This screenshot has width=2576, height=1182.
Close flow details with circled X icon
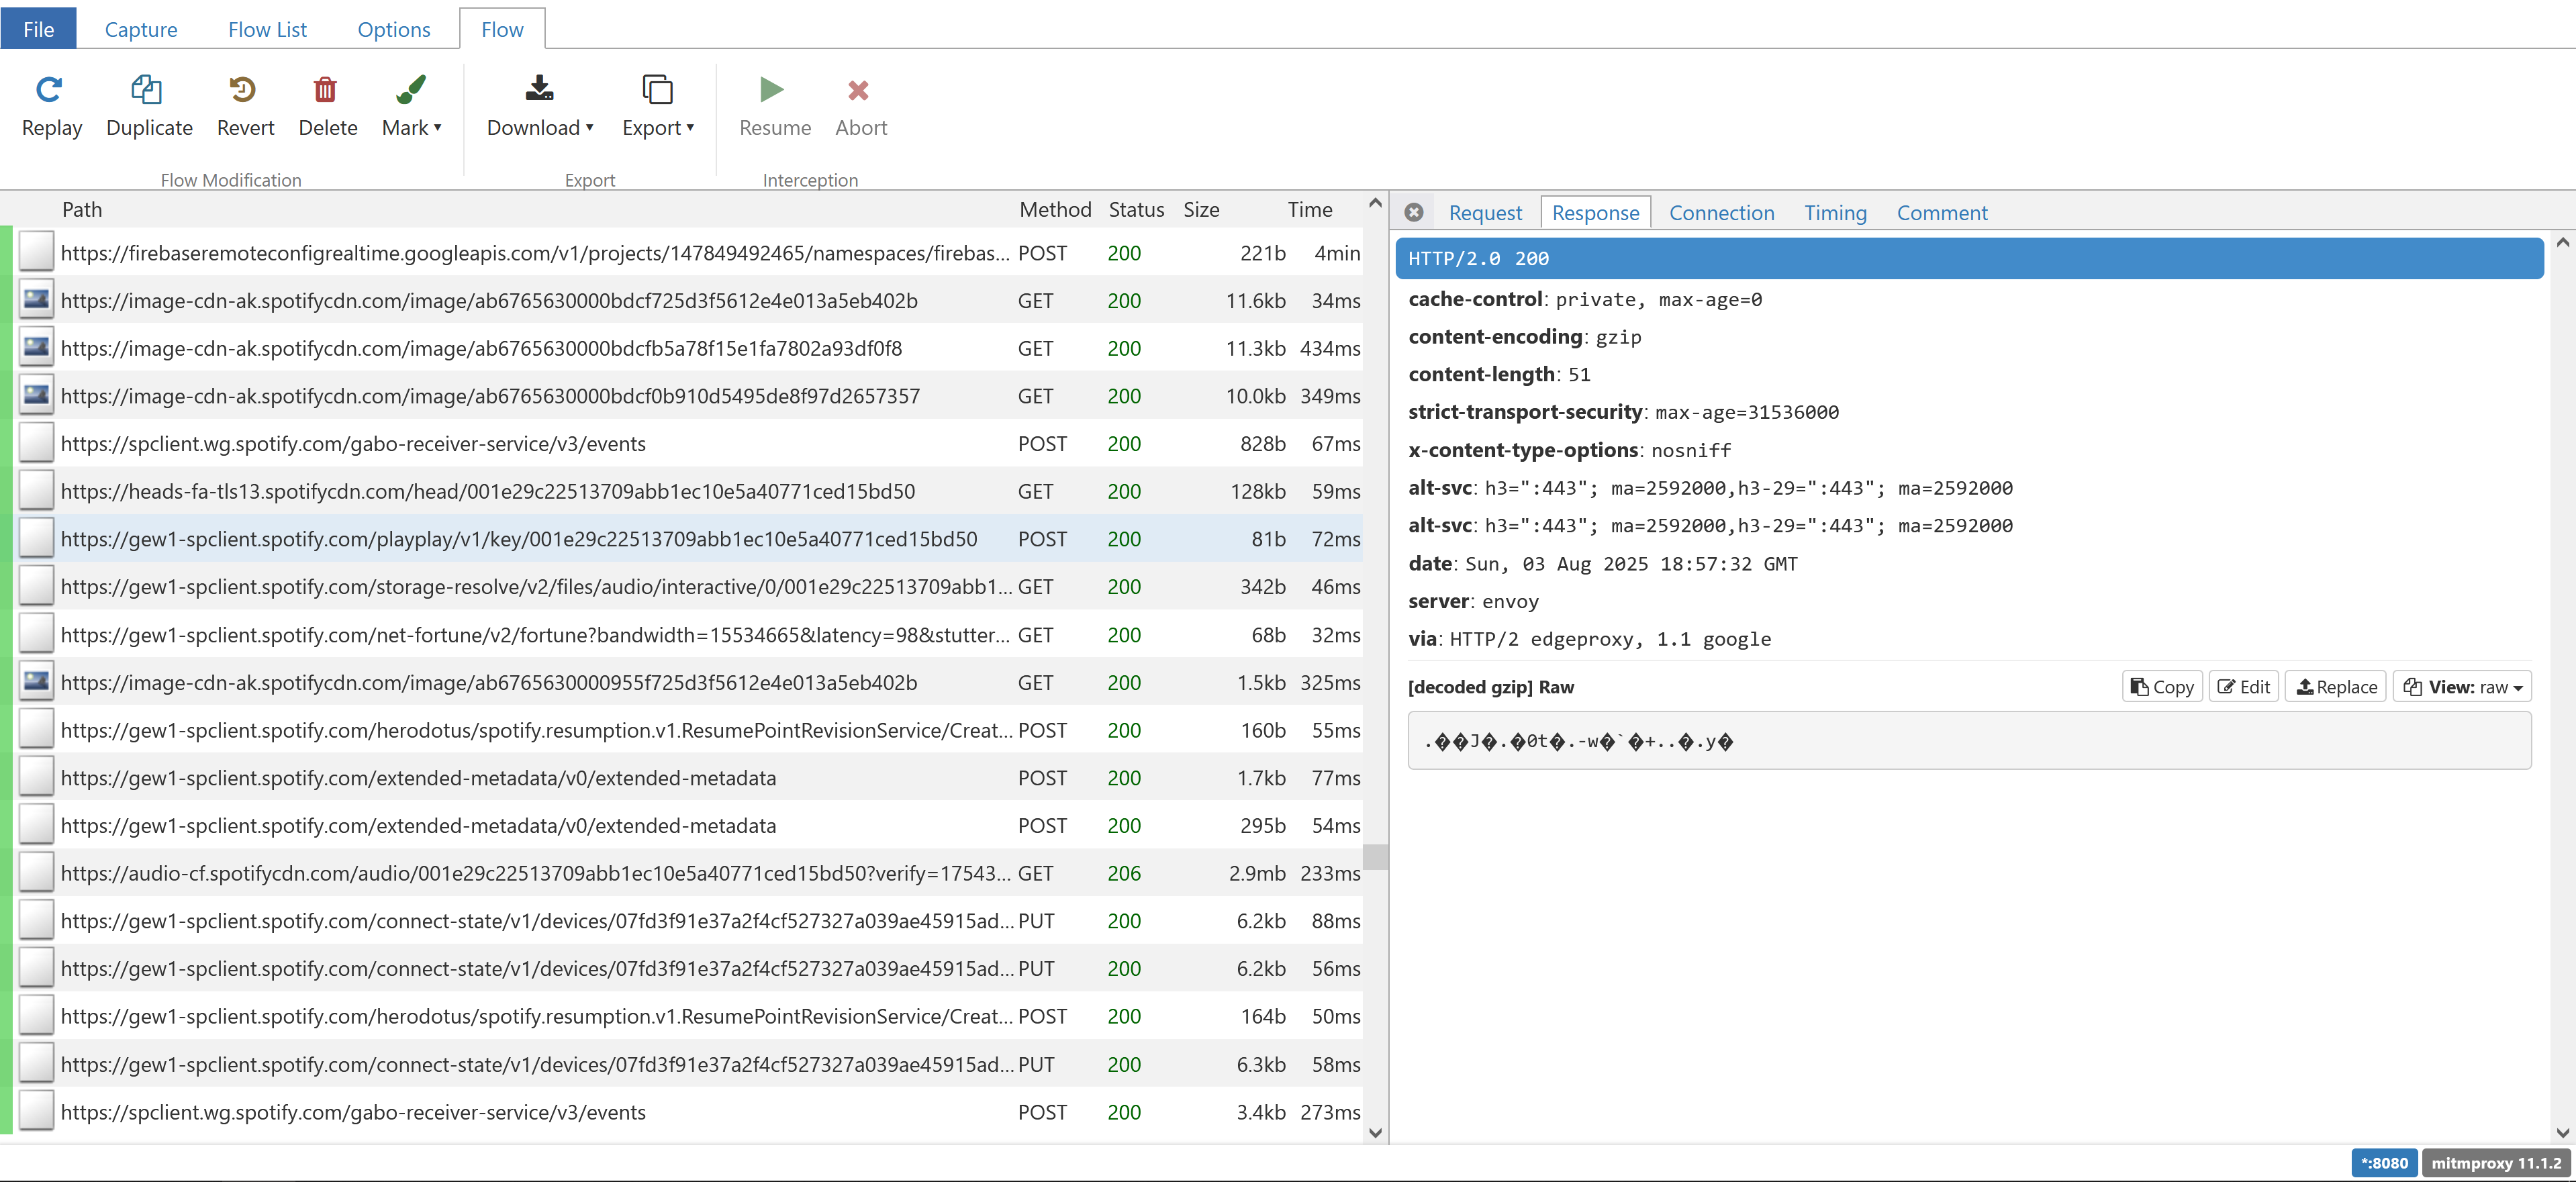tap(1413, 213)
